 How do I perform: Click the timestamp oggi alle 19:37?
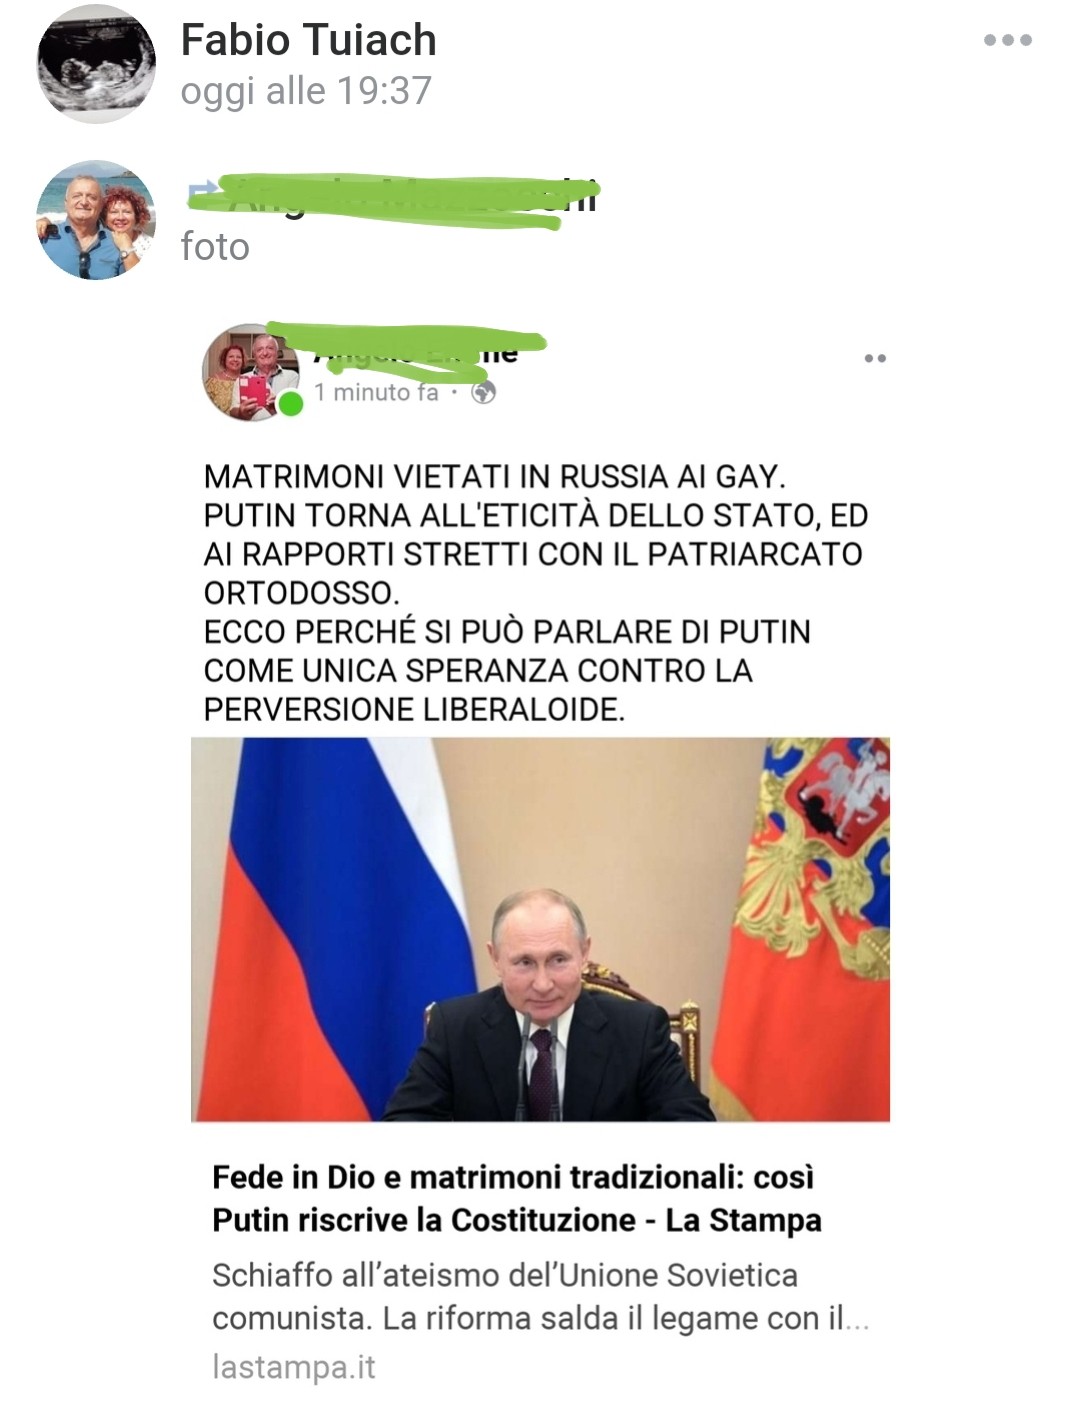click(306, 91)
